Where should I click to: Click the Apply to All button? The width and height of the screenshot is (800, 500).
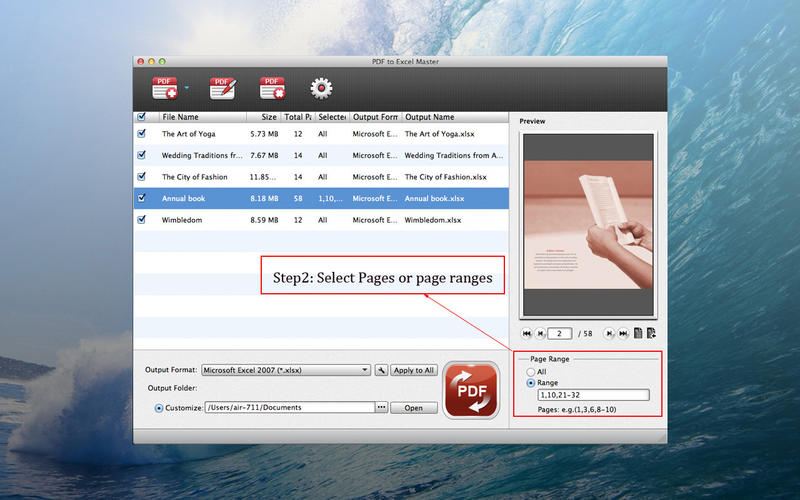(x=414, y=370)
